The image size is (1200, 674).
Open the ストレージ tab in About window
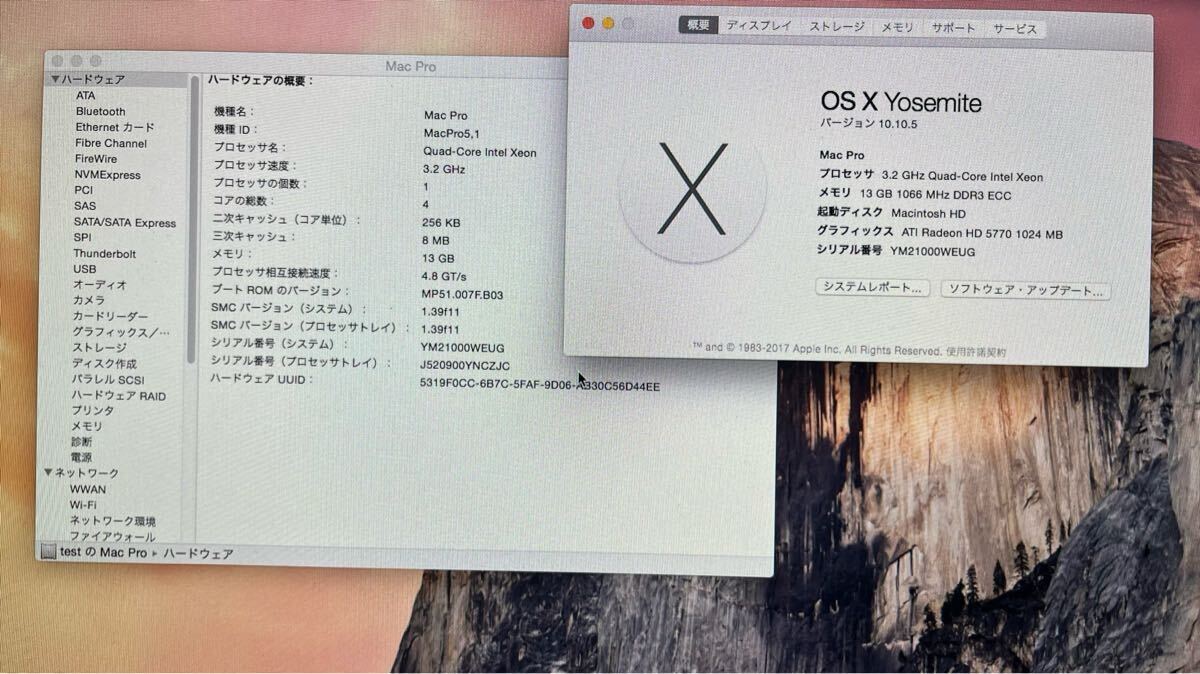pyautogui.click(x=837, y=28)
